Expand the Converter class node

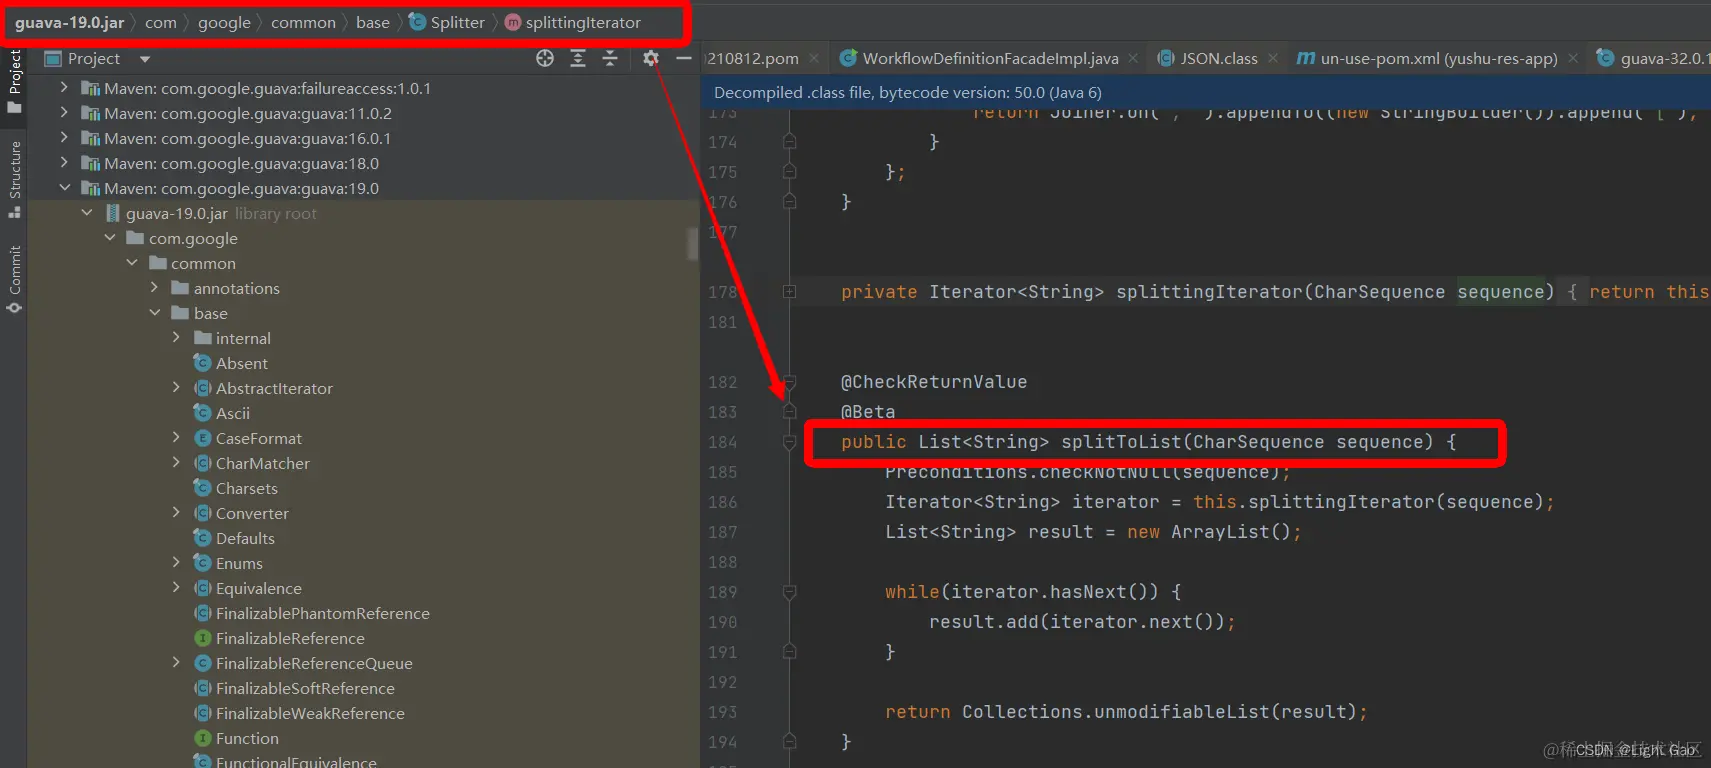tap(177, 513)
